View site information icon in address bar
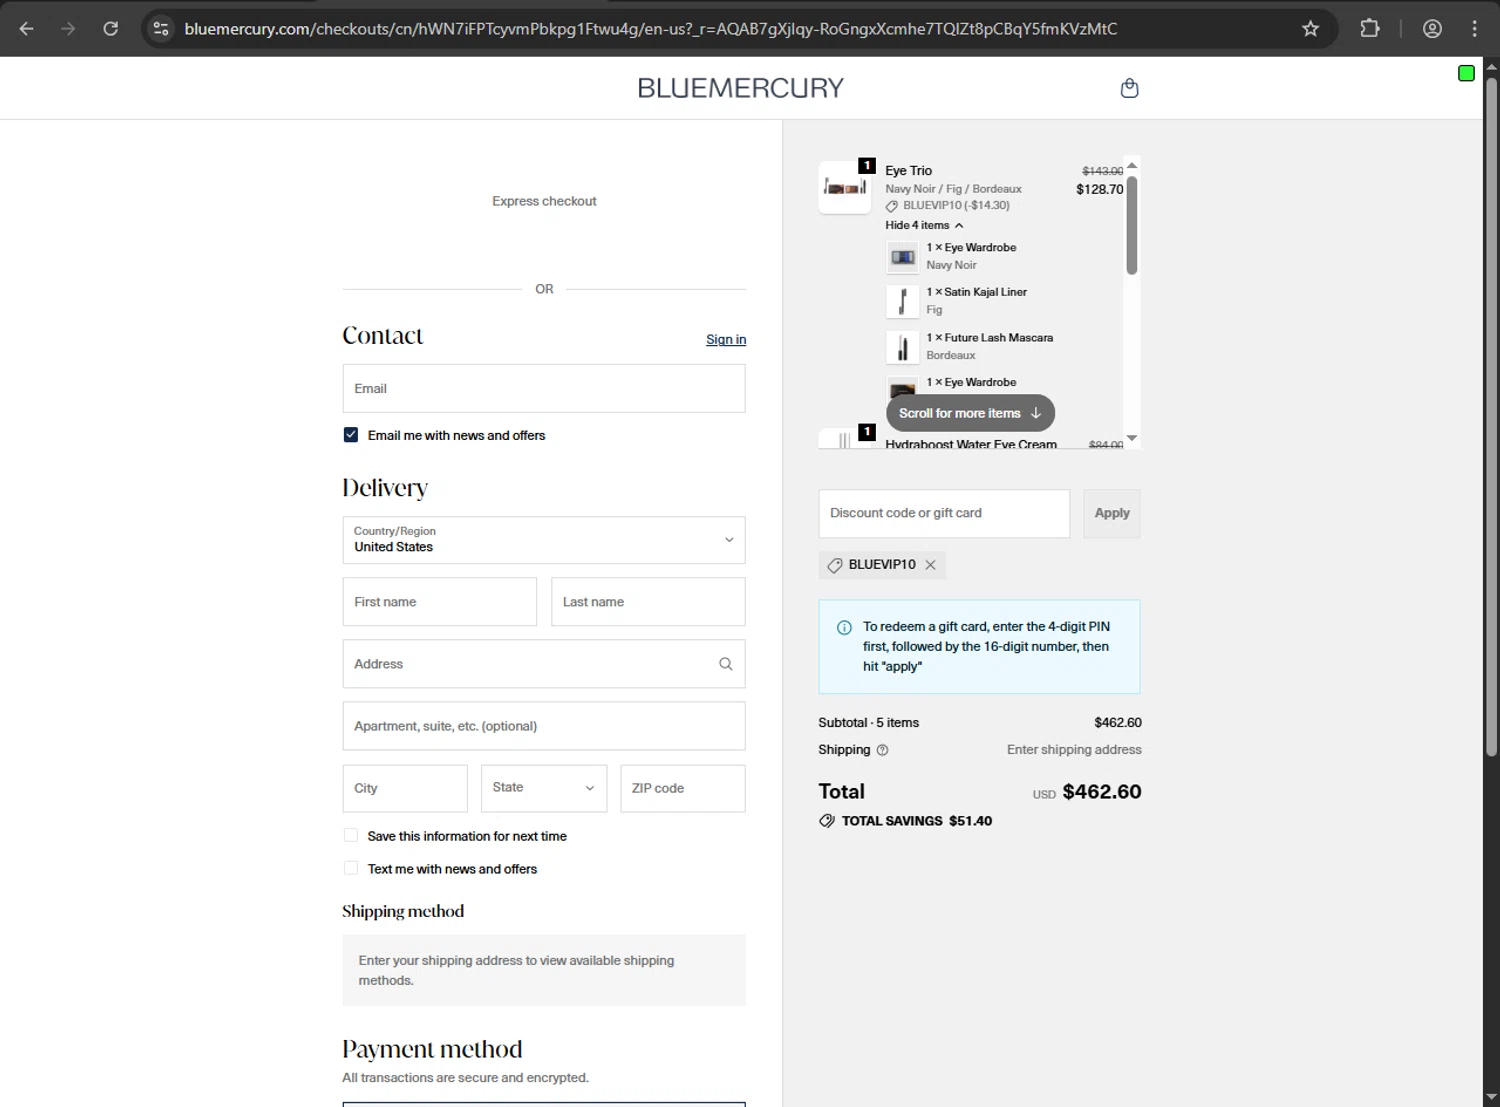This screenshot has width=1500, height=1107. pos(161,29)
